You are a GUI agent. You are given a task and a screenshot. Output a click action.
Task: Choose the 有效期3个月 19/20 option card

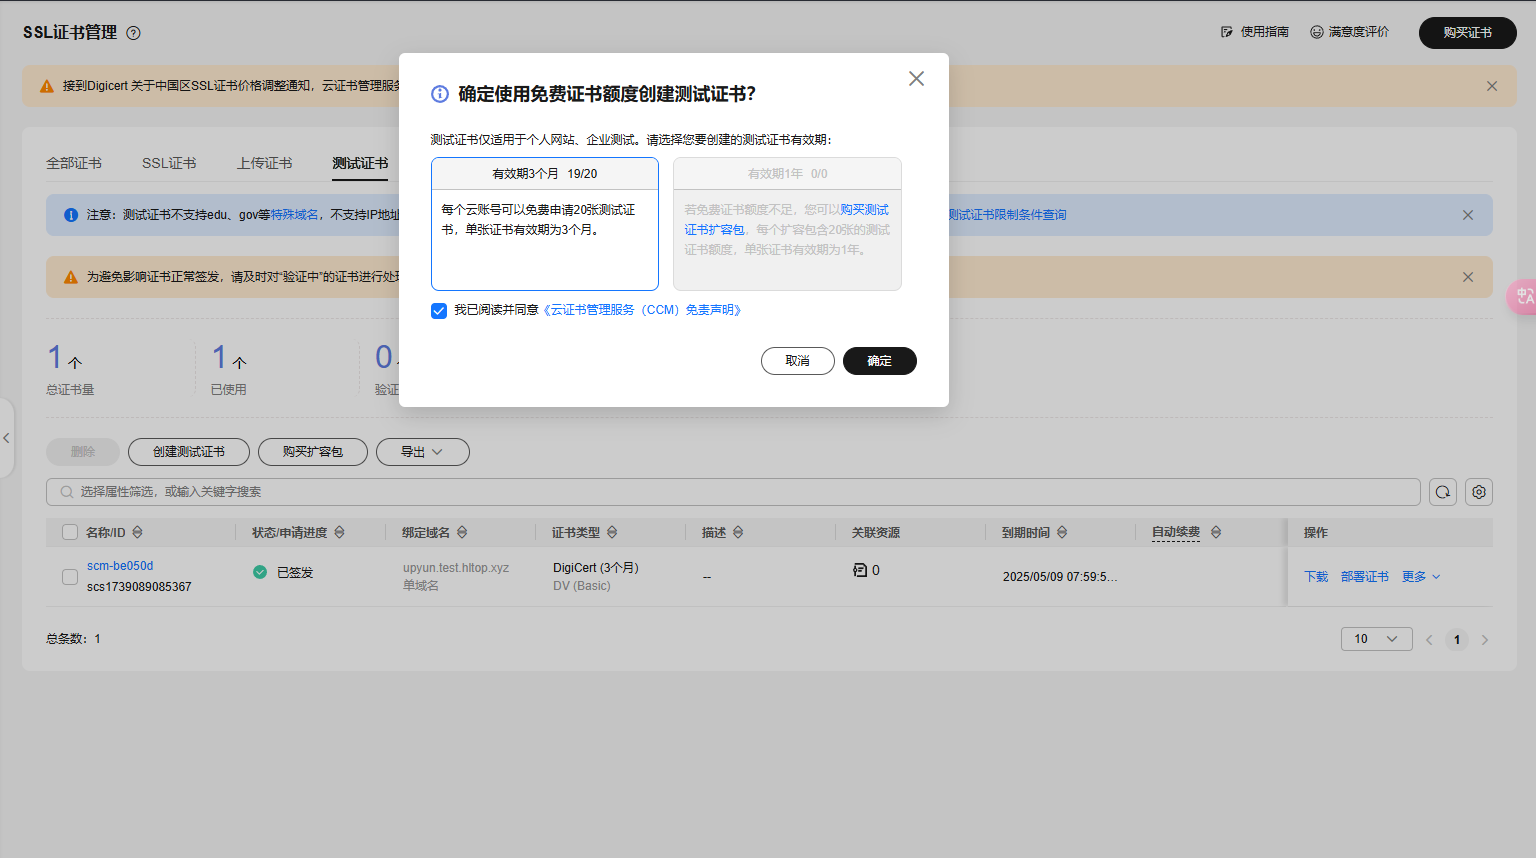pos(545,224)
